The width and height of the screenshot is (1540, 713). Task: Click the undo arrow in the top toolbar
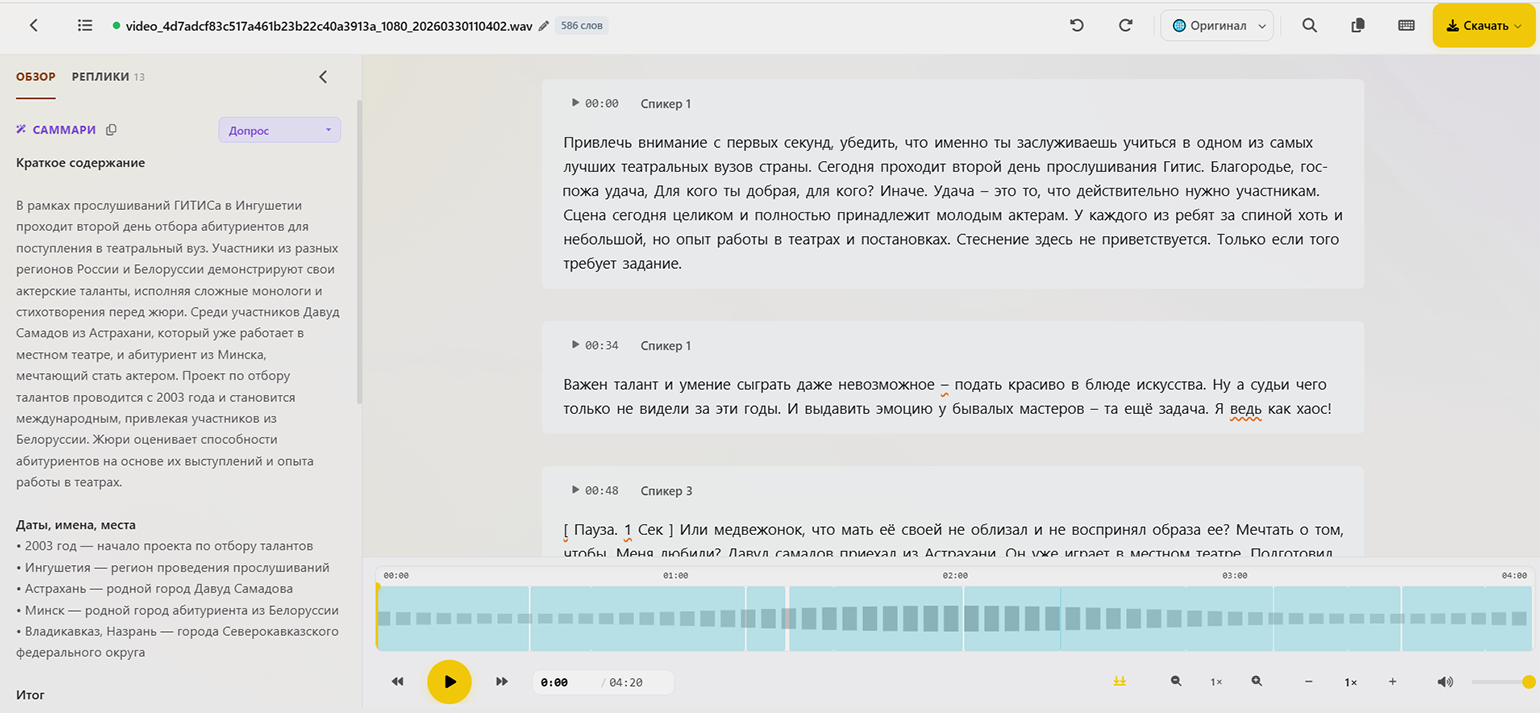1077,26
